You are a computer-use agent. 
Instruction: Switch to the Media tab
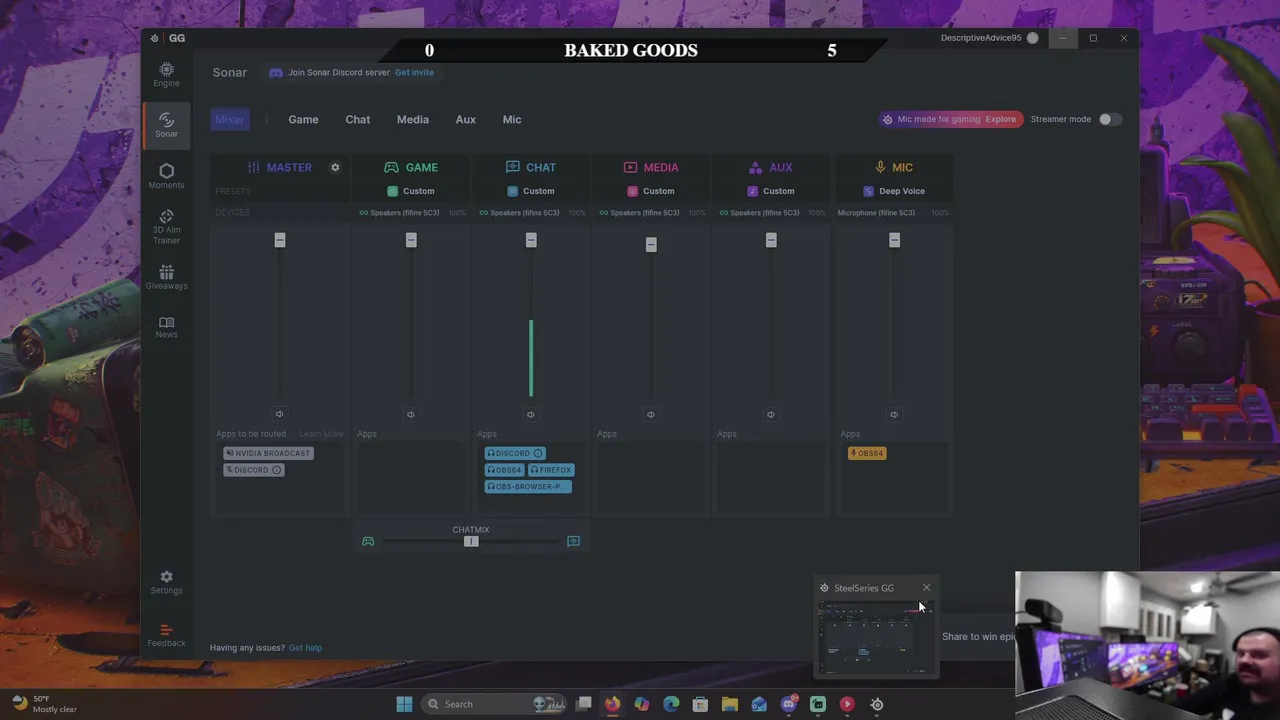click(412, 119)
